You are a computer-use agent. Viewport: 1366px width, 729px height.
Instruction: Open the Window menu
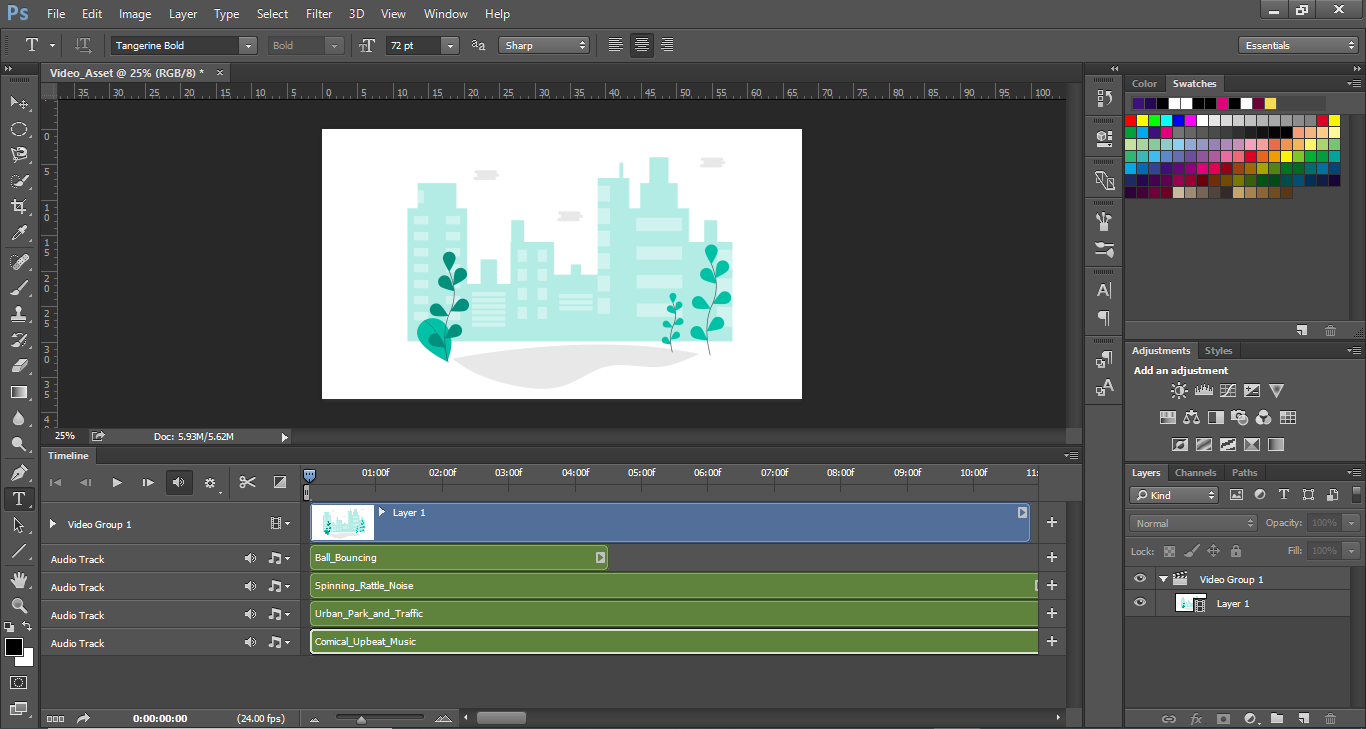445,14
